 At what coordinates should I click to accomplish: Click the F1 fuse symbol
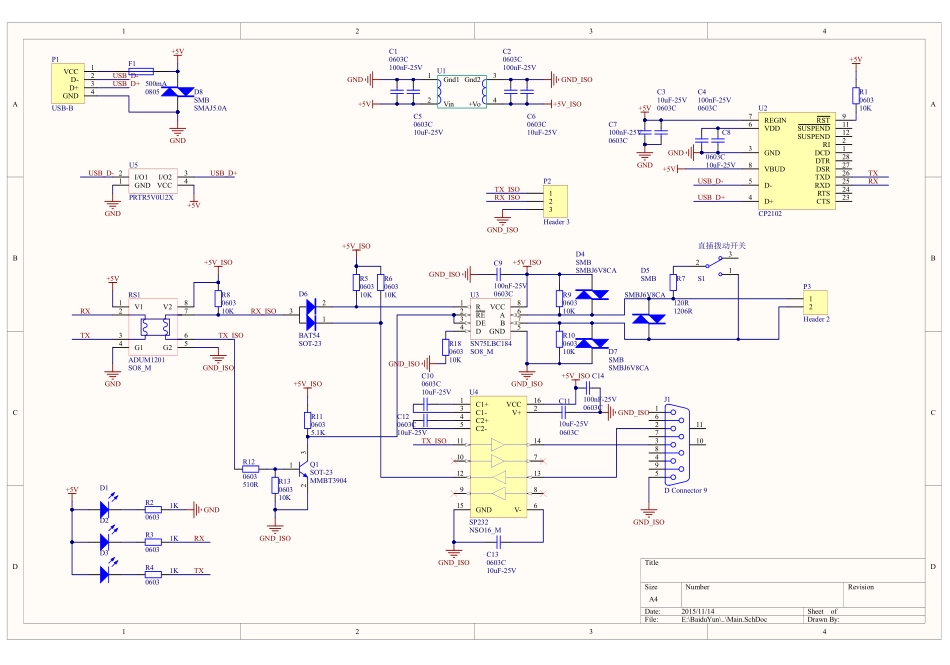tap(141, 71)
